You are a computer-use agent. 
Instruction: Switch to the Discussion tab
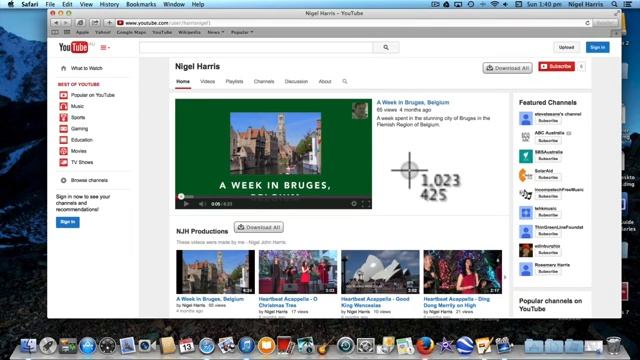click(296, 82)
